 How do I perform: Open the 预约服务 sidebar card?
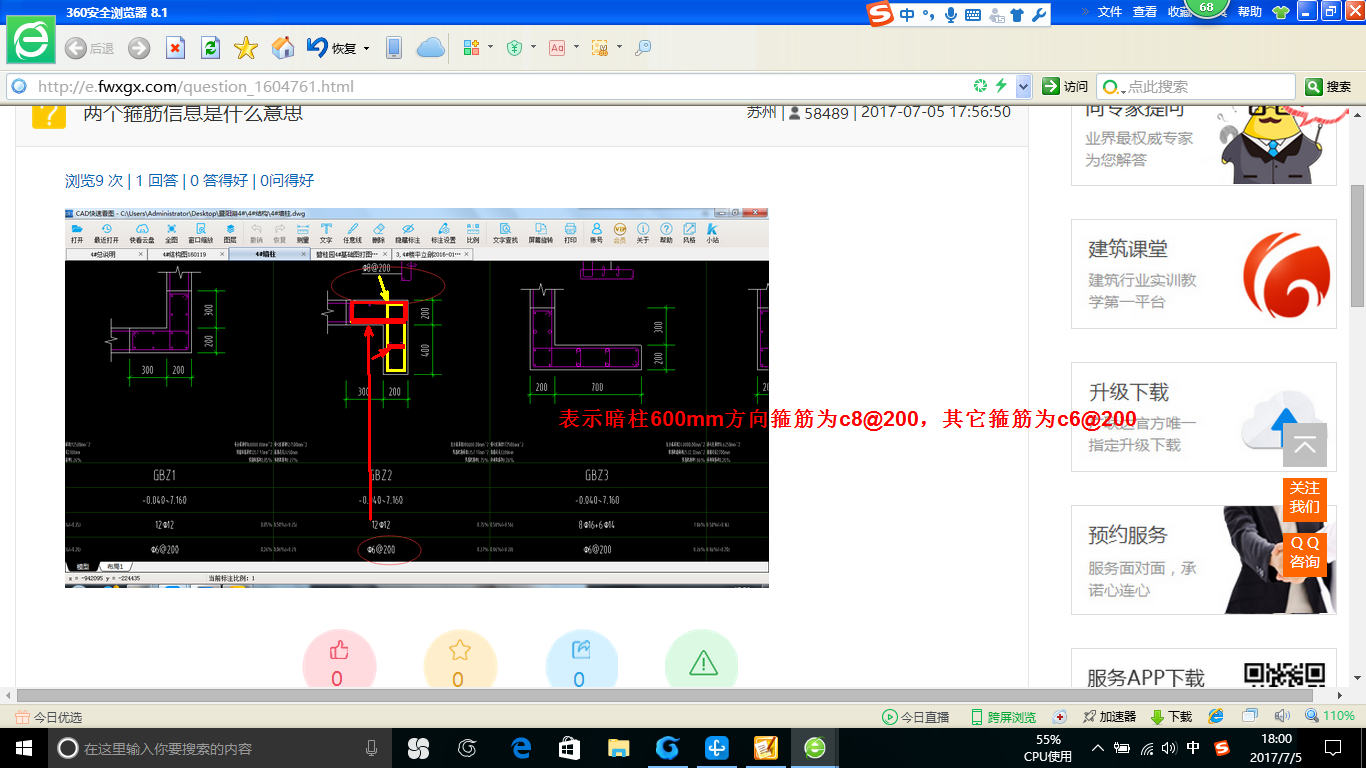tap(1204, 560)
